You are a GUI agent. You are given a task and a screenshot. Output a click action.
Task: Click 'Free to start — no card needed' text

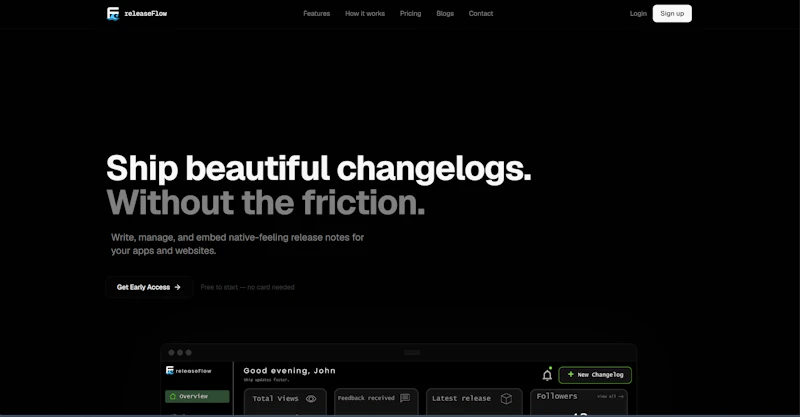247,287
